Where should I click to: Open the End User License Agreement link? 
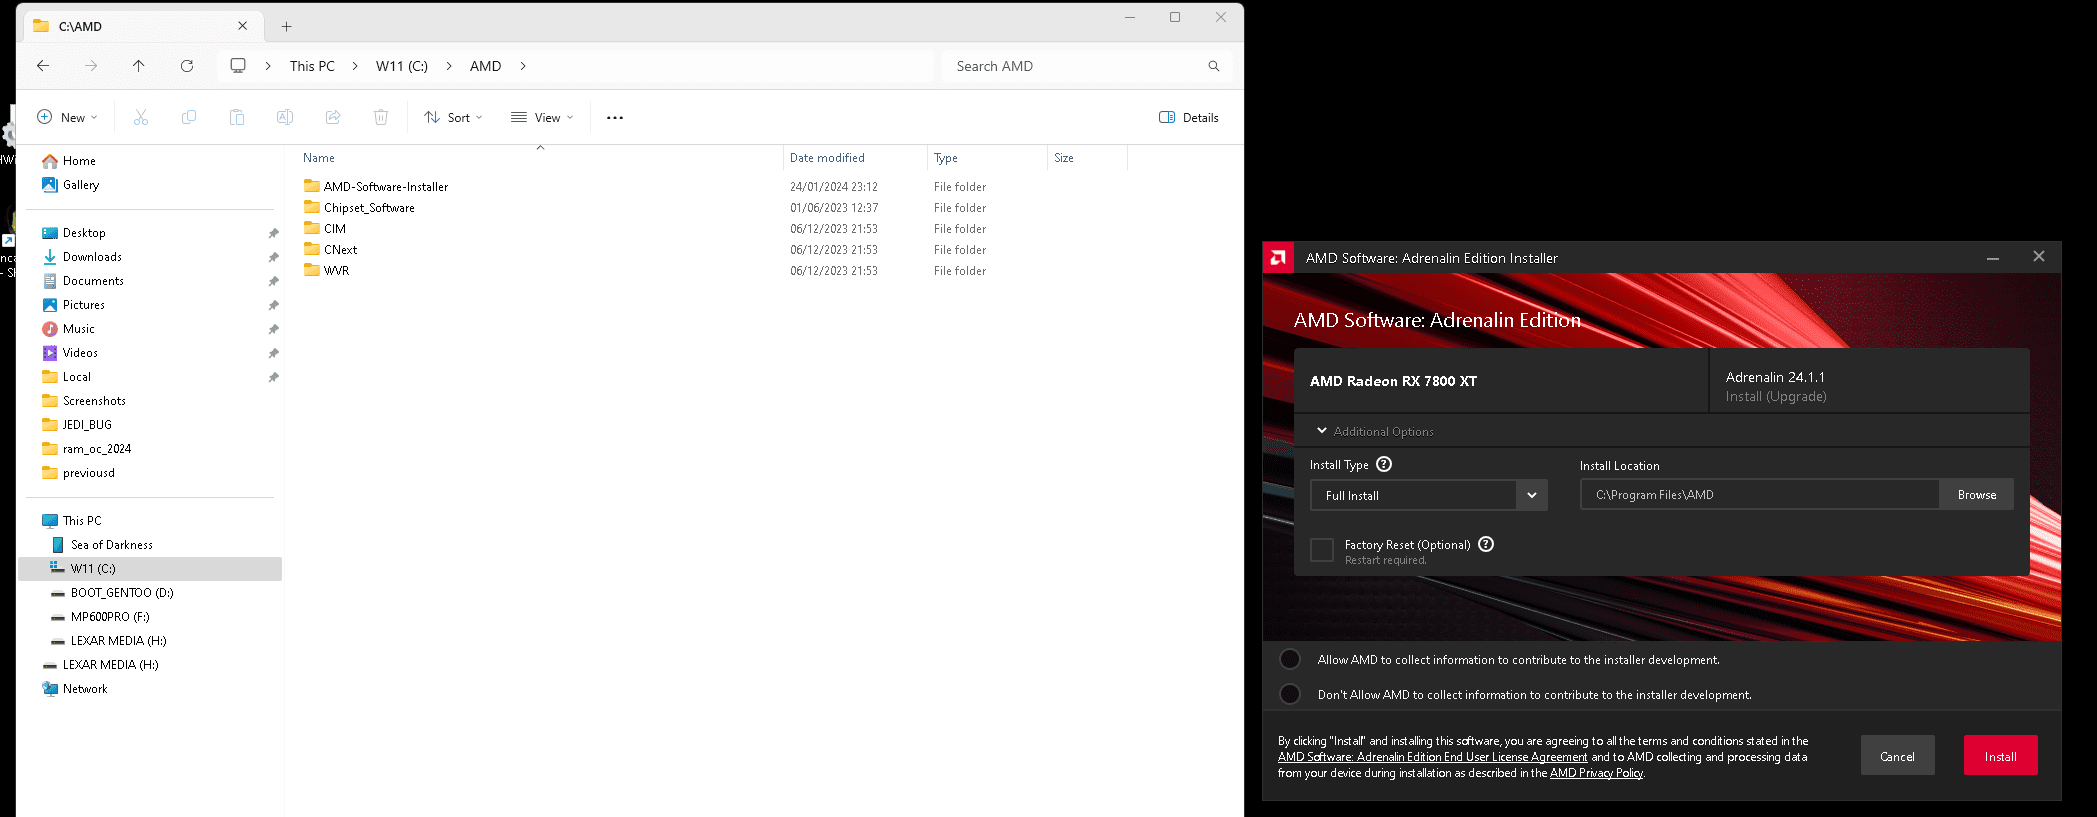[x=1432, y=757]
